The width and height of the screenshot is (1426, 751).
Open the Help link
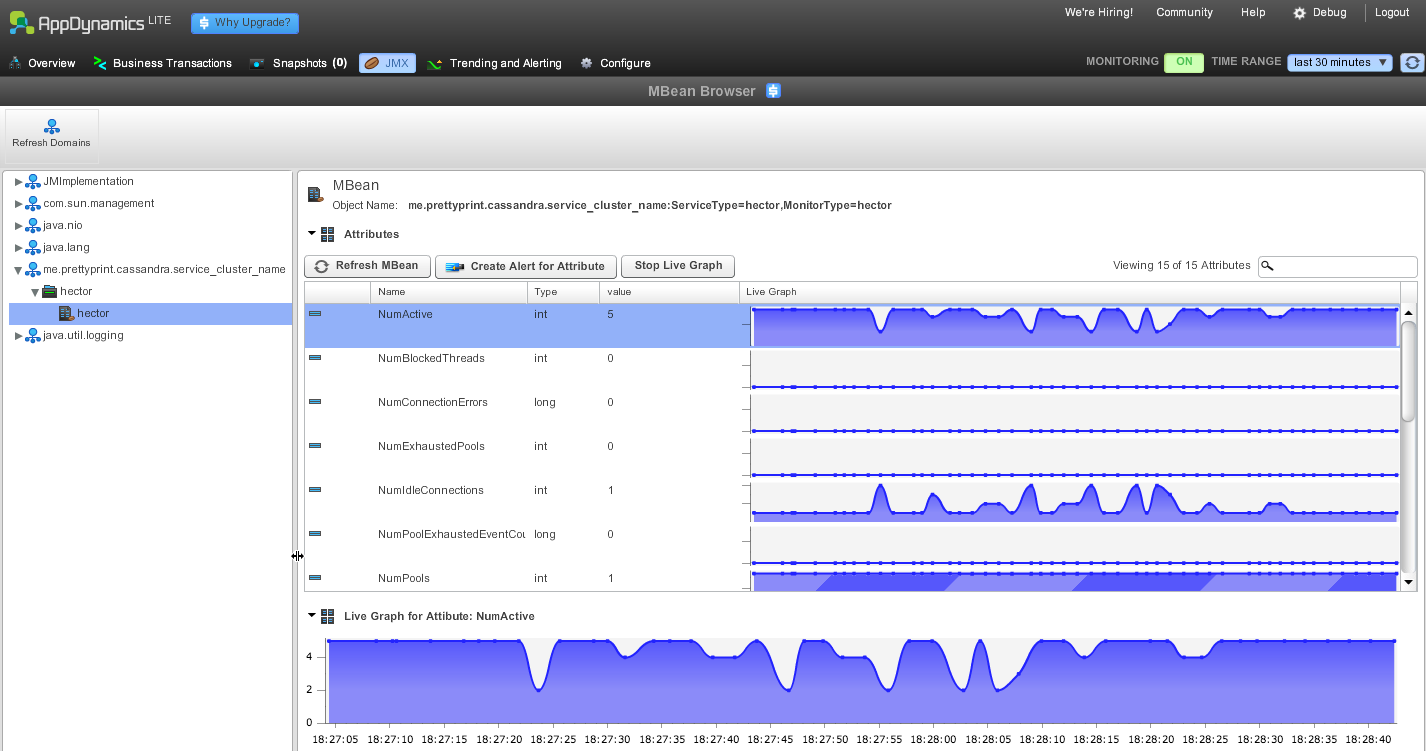[x=1253, y=13]
